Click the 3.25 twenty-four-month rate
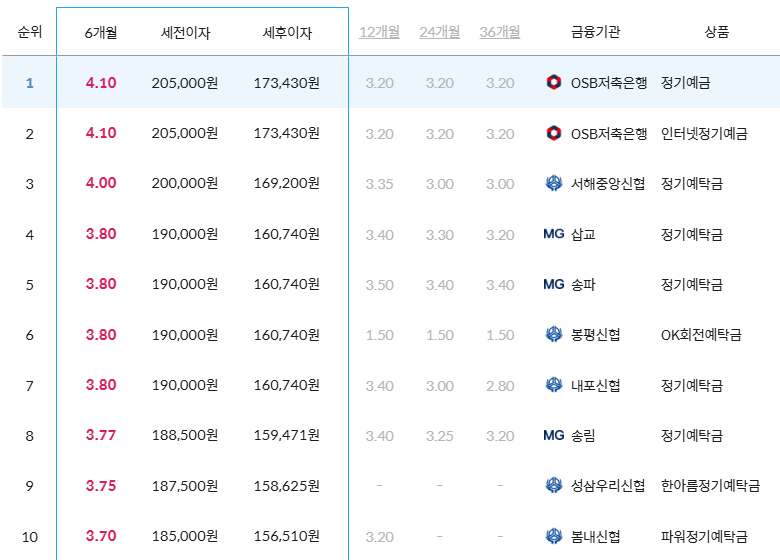 [440, 436]
